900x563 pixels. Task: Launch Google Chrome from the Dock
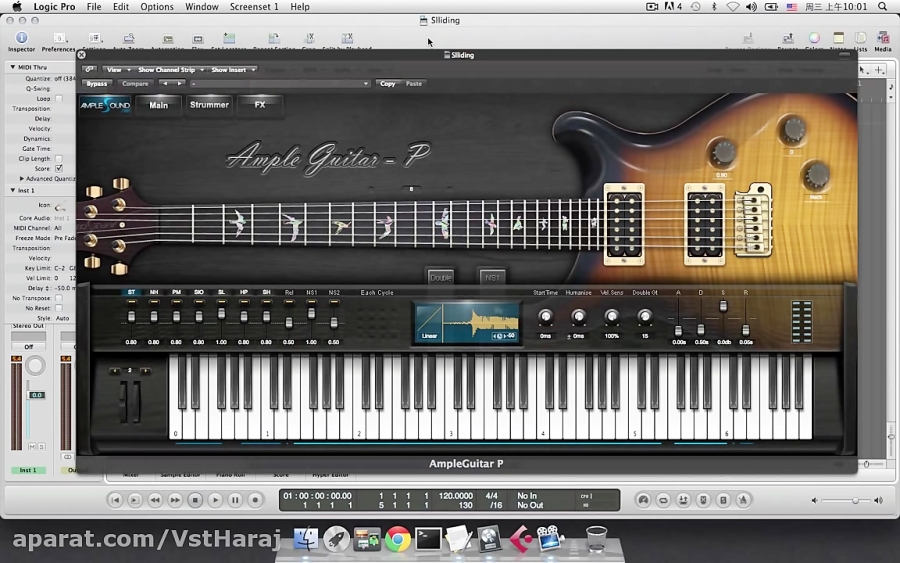[398, 540]
